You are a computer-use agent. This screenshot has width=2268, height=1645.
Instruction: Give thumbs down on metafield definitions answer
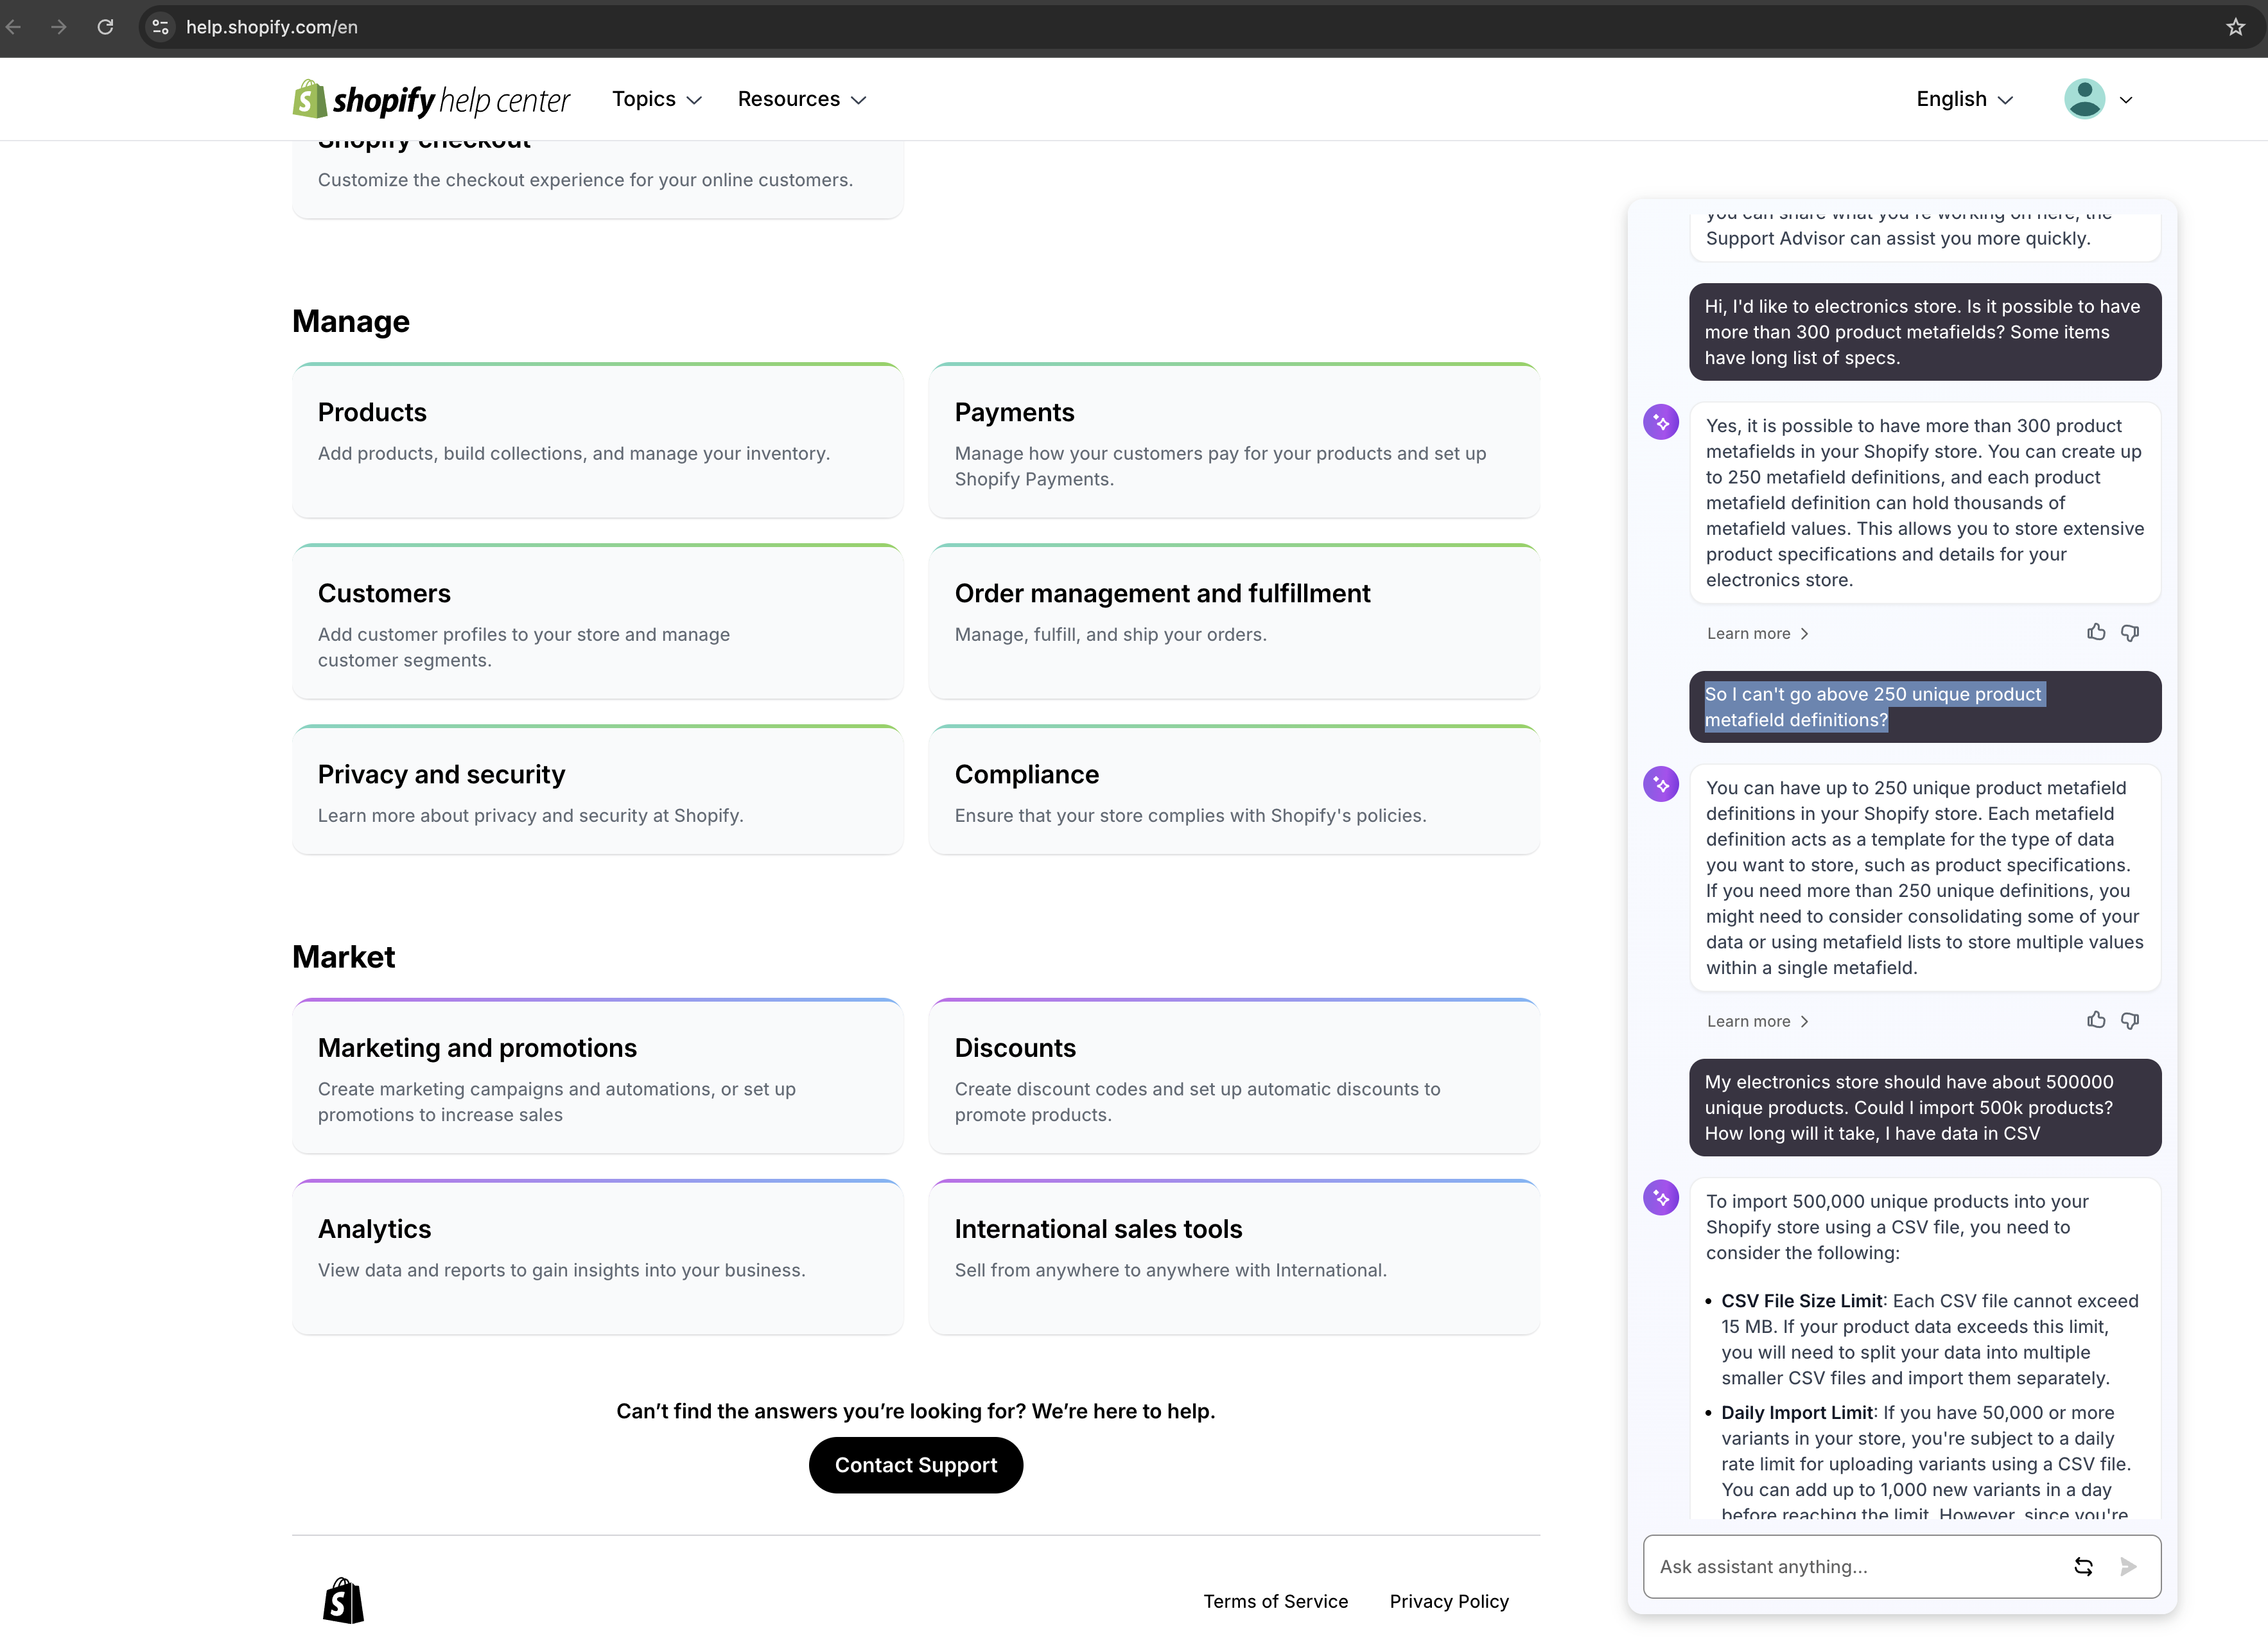(2131, 1020)
